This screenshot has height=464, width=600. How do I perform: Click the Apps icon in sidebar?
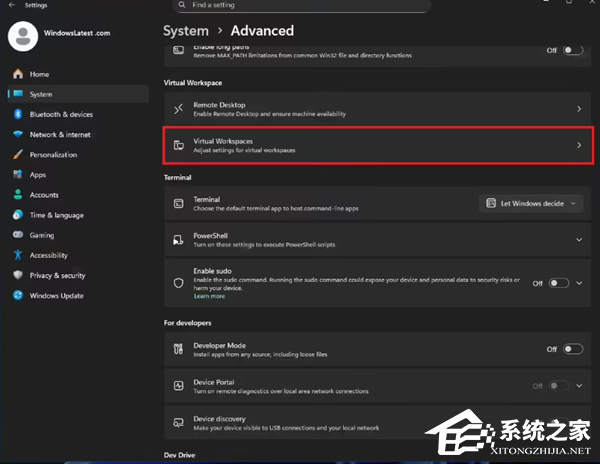[x=18, y=174]
